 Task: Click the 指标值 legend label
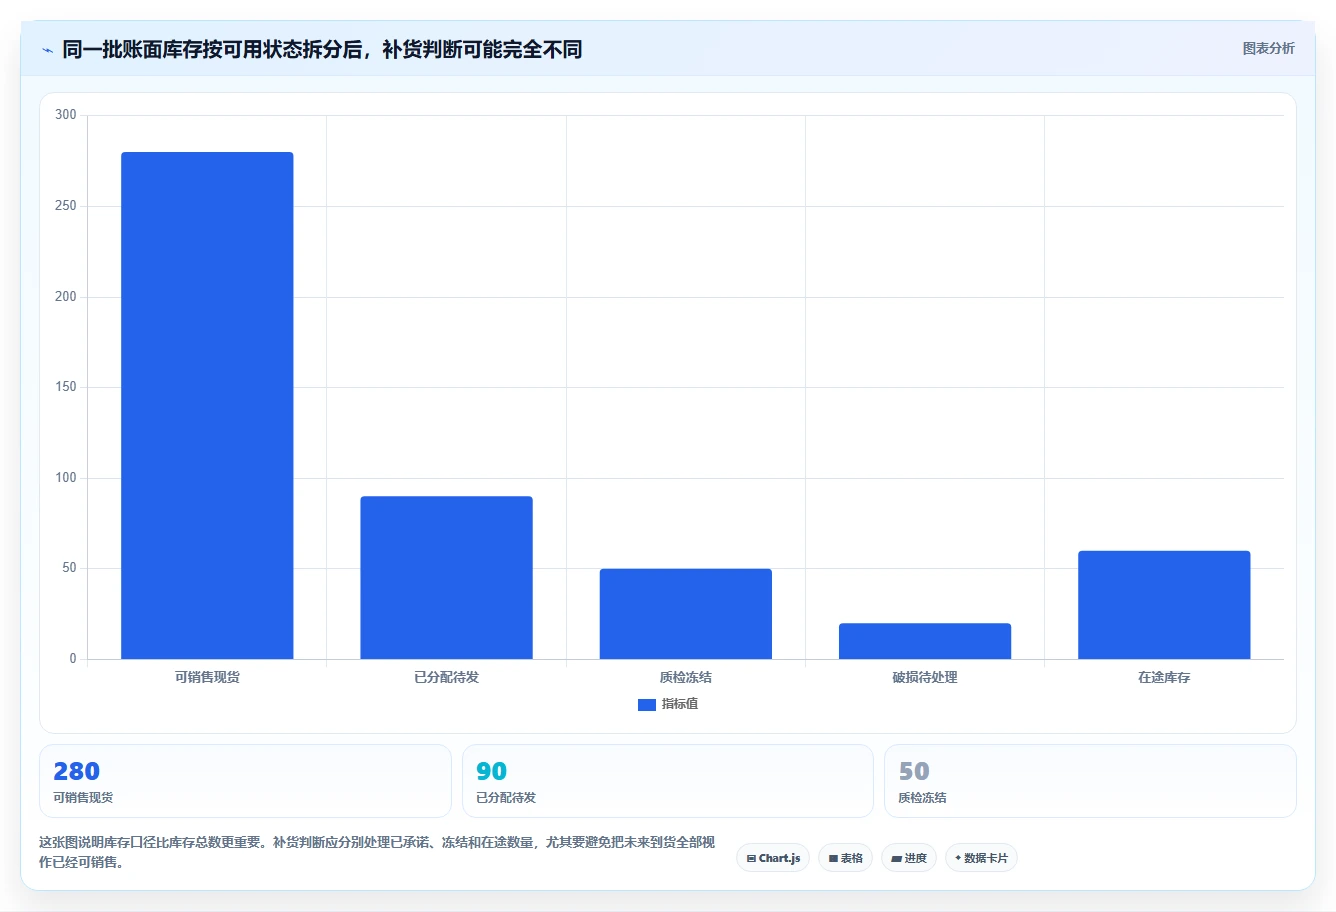(680, 704)
